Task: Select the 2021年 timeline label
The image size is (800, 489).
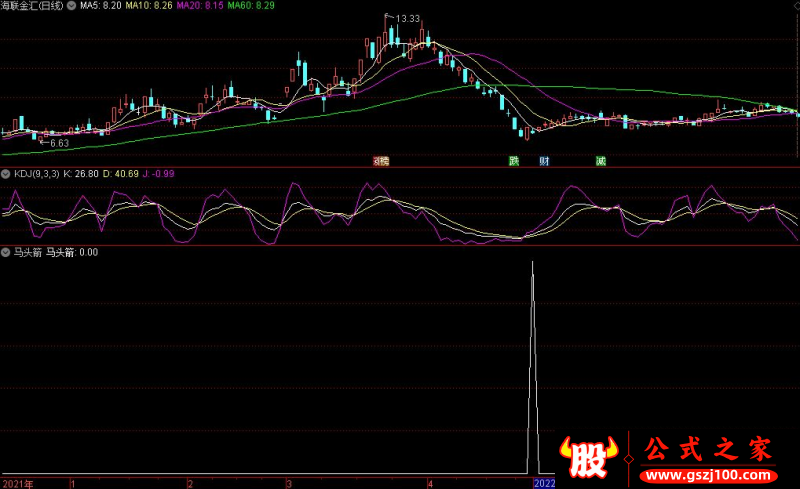Action: coord(18,483)
